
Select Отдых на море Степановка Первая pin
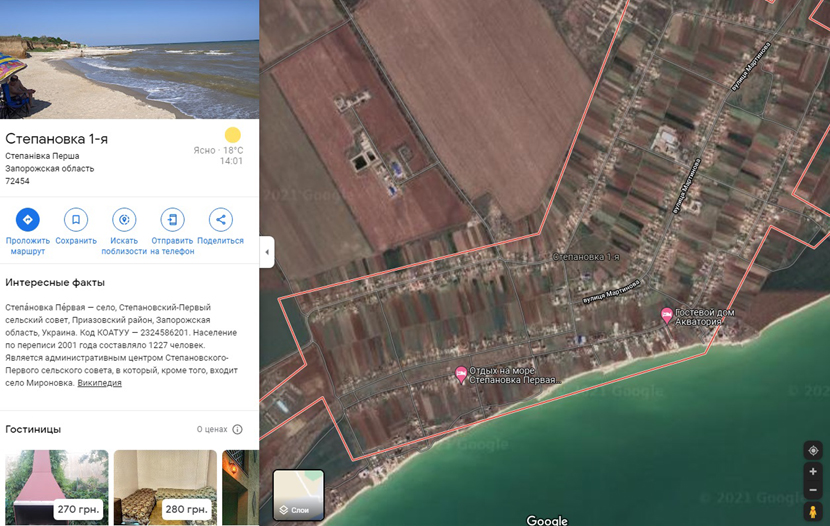[461, 374]
